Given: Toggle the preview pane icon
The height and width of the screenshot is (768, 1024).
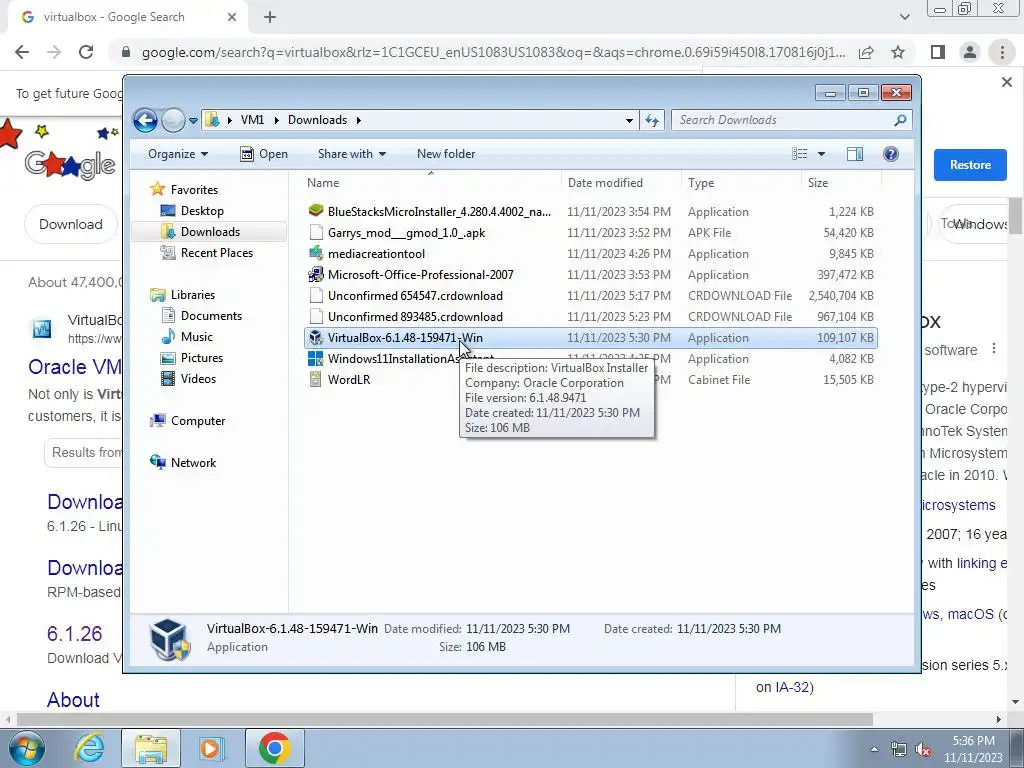Looking at the screenshot, I should [x=855, y=154].
